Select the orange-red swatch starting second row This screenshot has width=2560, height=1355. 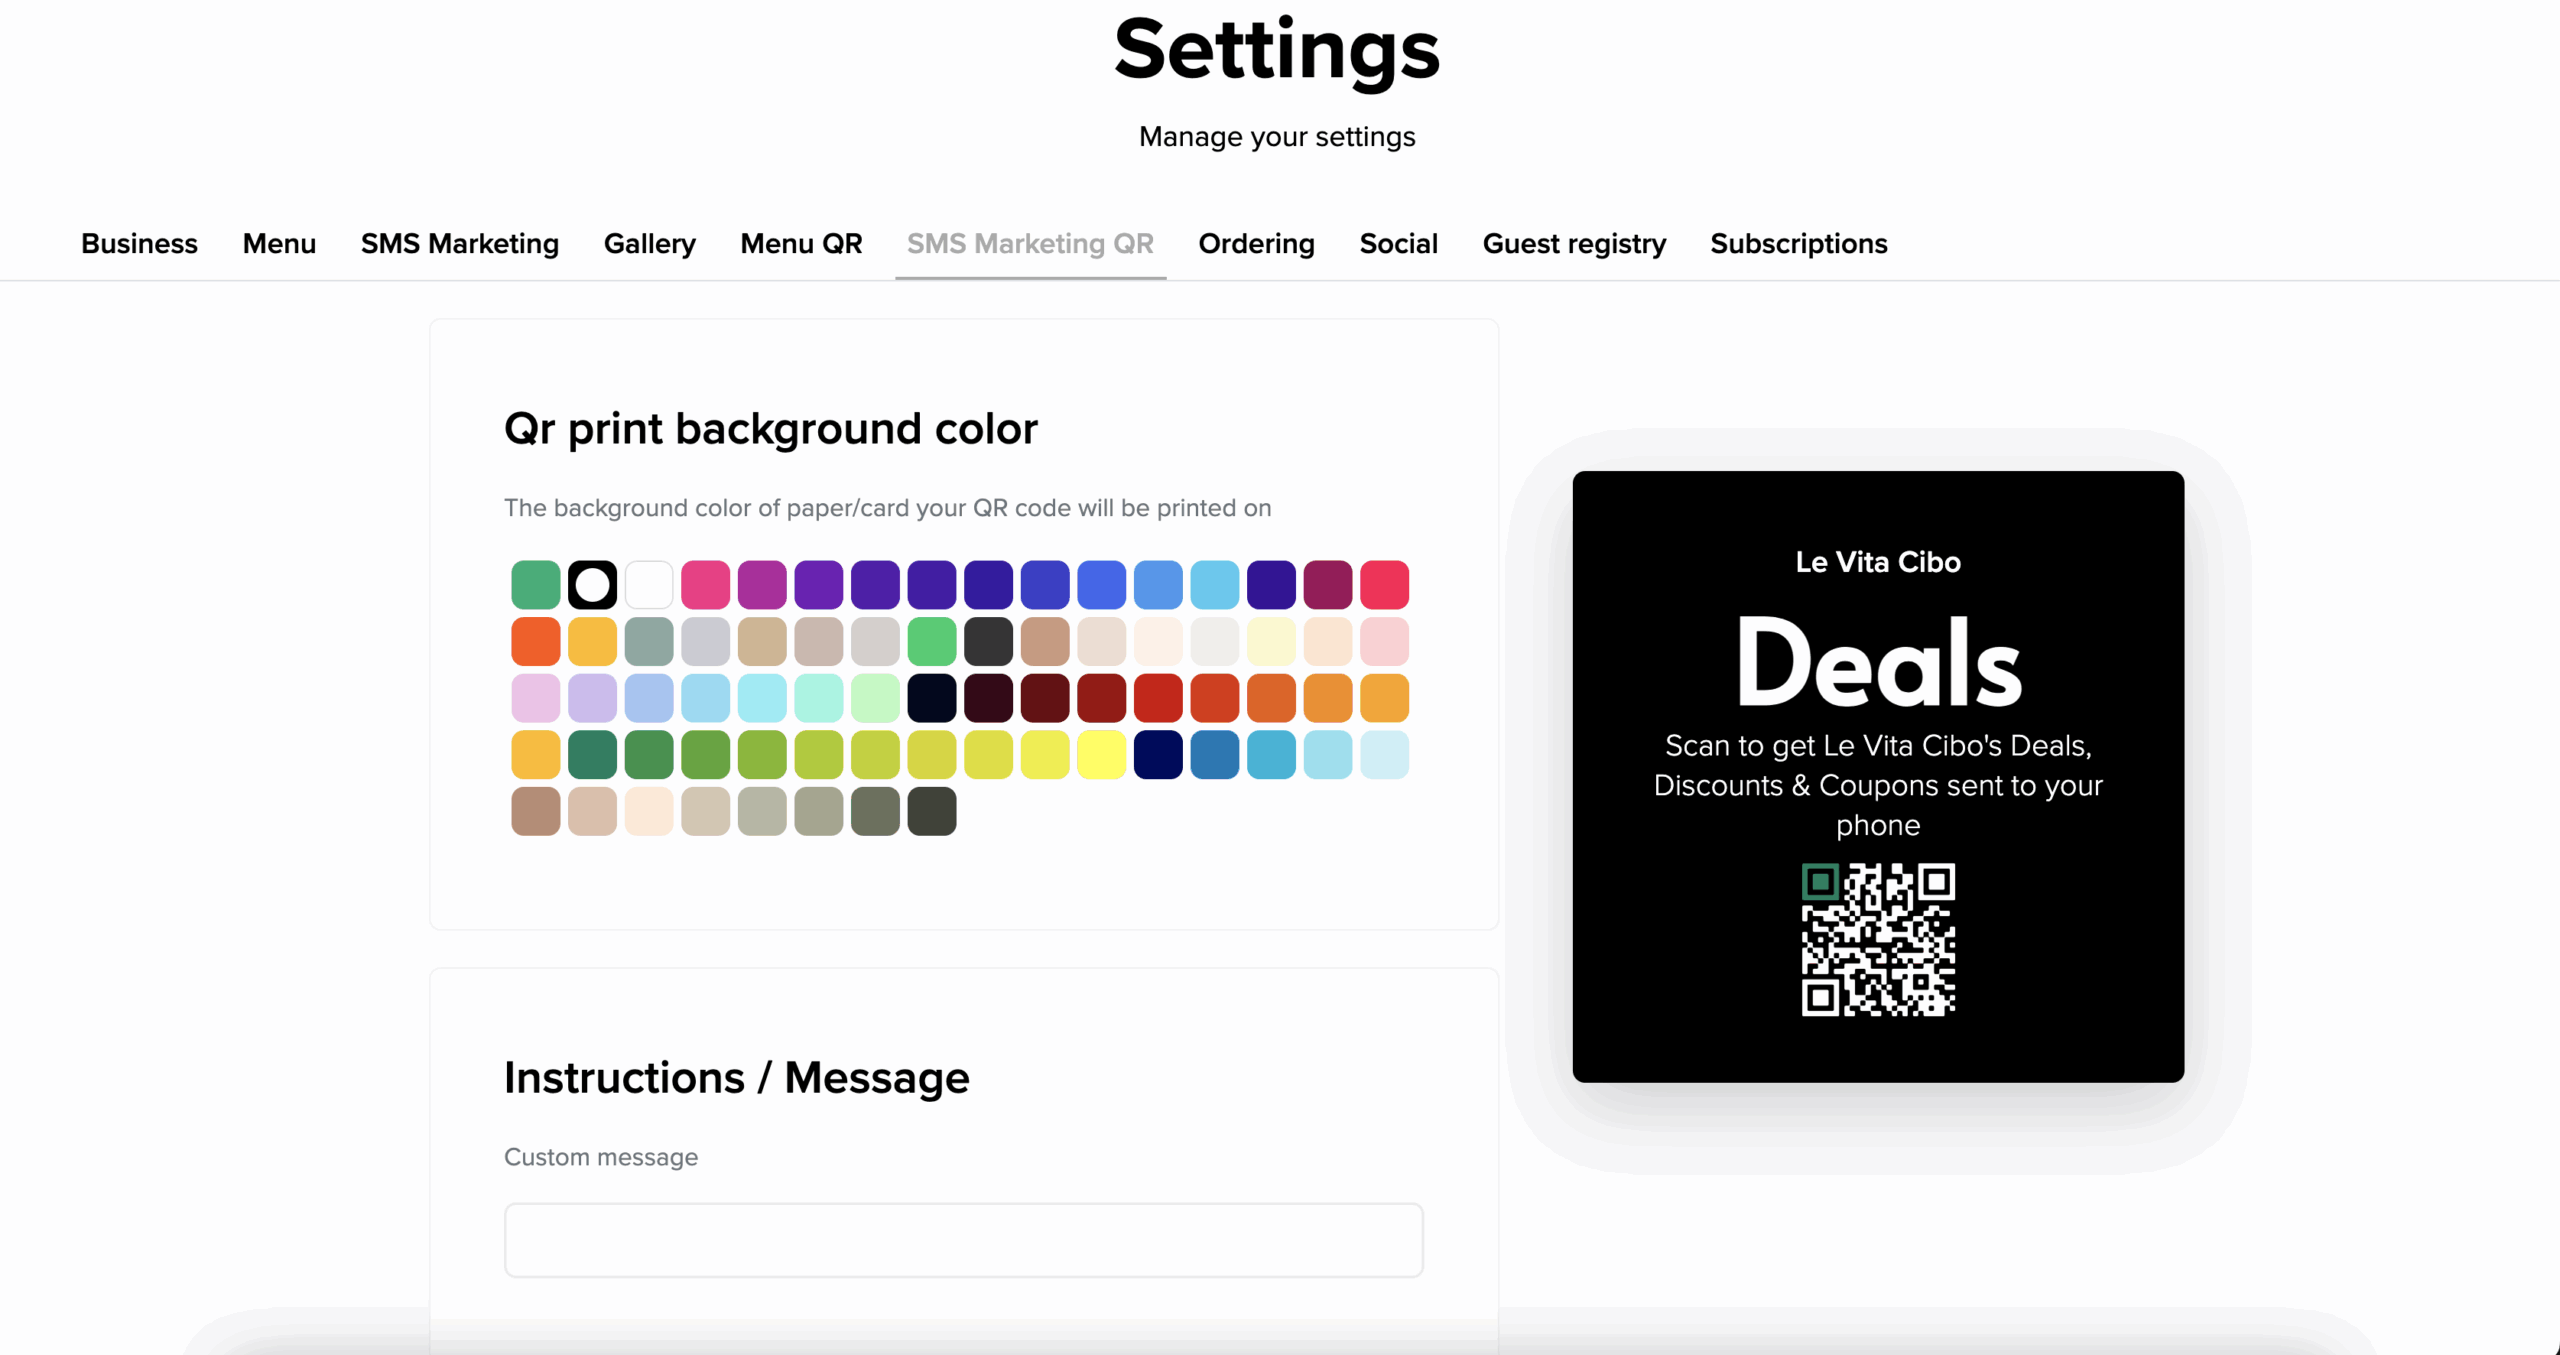536,641
